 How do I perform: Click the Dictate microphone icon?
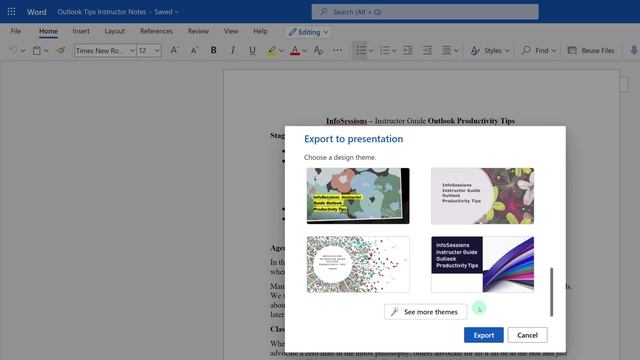tap(634, 50)
